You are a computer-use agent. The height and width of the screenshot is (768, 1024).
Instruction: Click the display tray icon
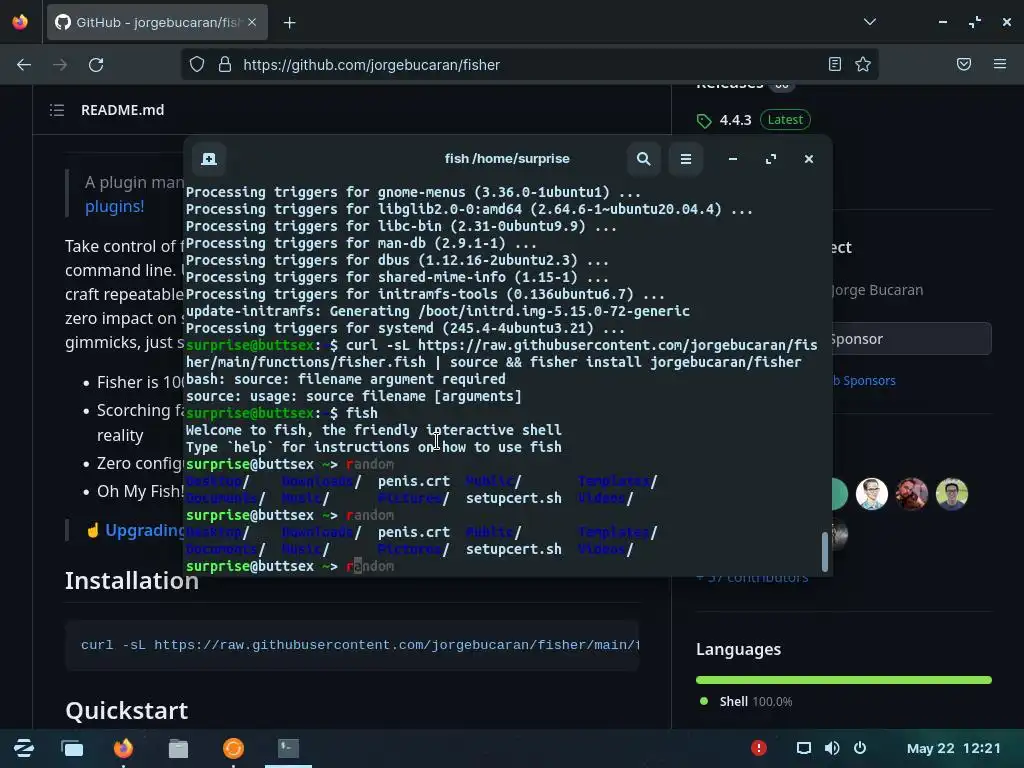804,748
